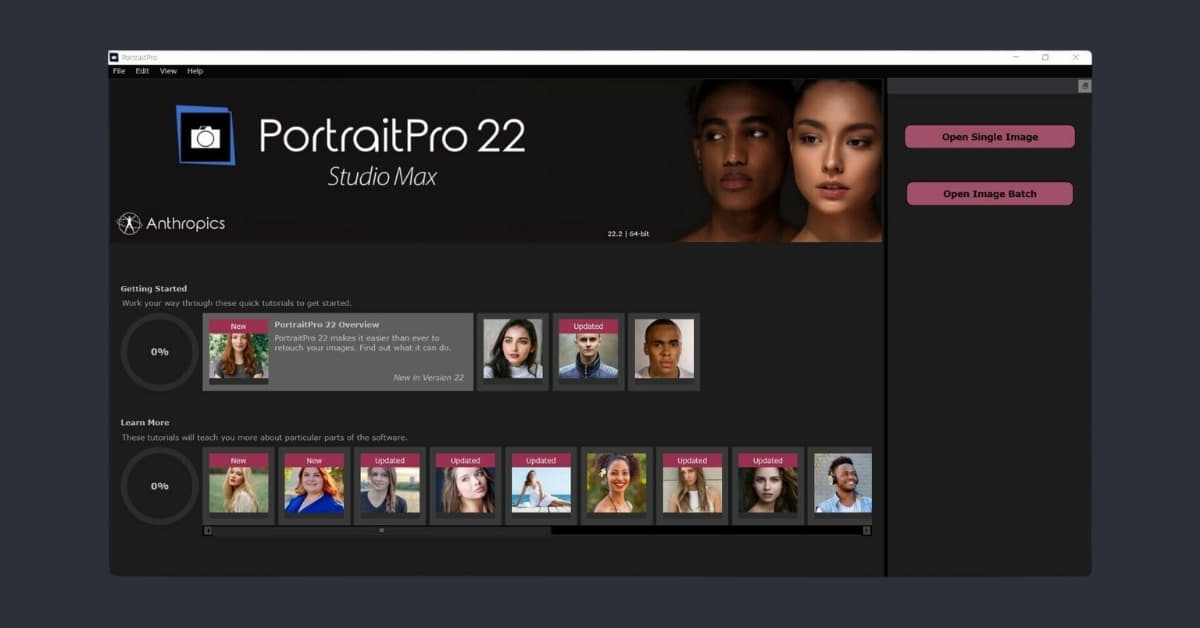Click the 'Learn More' heading
The image size is (1200, 628).
[145, 423]
